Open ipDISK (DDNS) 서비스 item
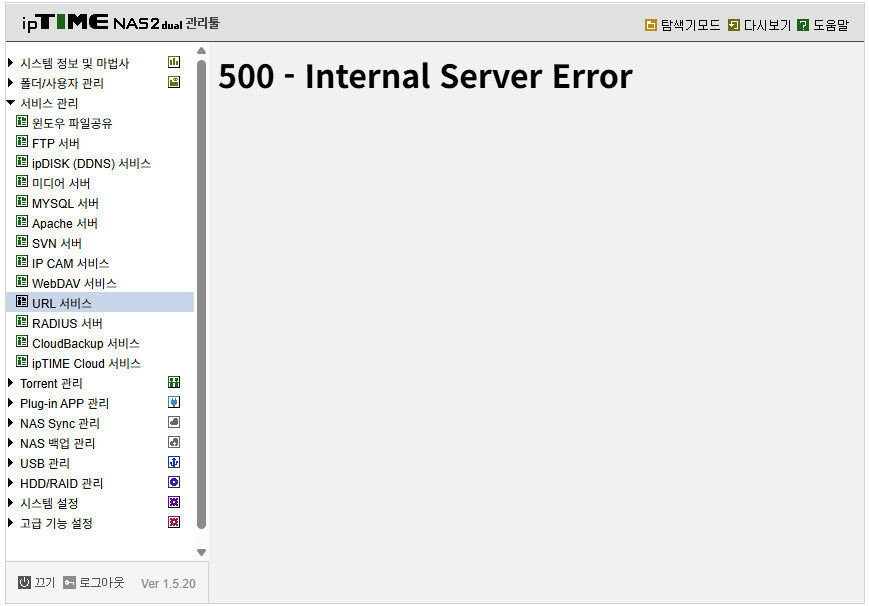869x606 pixels. pyautogui.click(x=83, y=163)
